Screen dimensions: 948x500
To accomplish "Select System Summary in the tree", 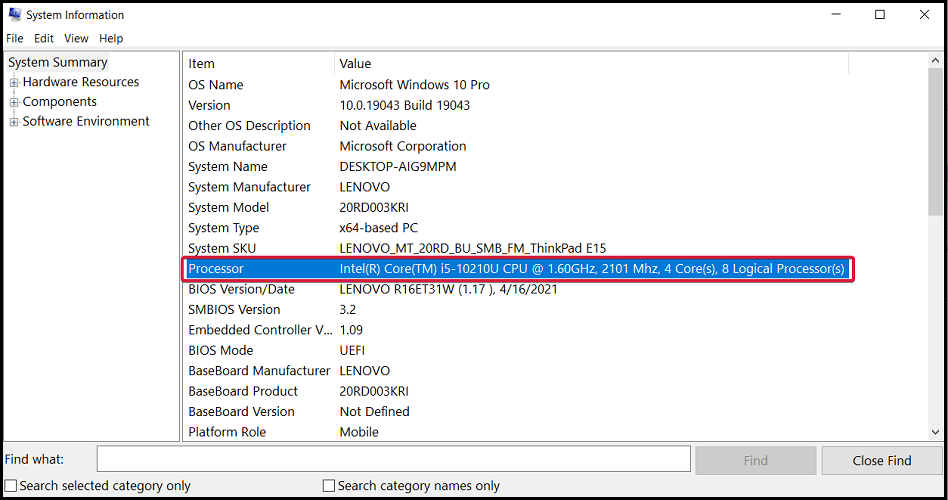I will click(x=58, y=62).
